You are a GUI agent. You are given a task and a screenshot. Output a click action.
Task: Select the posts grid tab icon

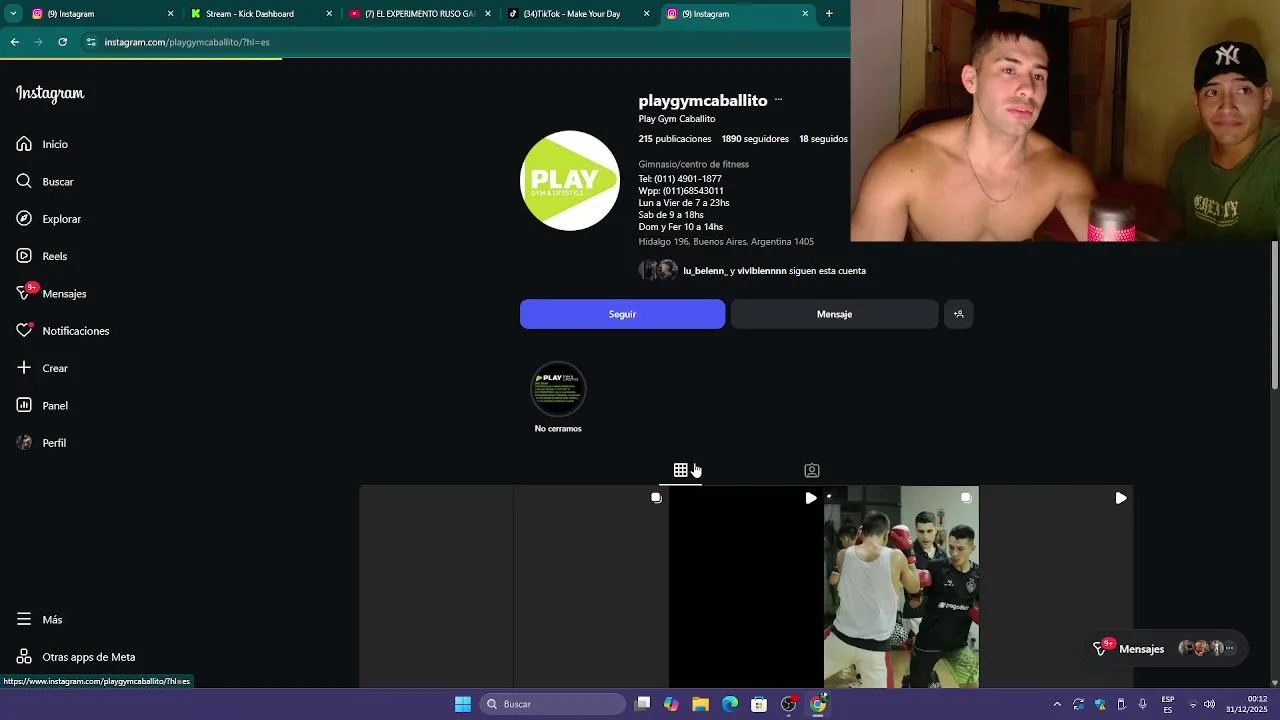[681, 470]
